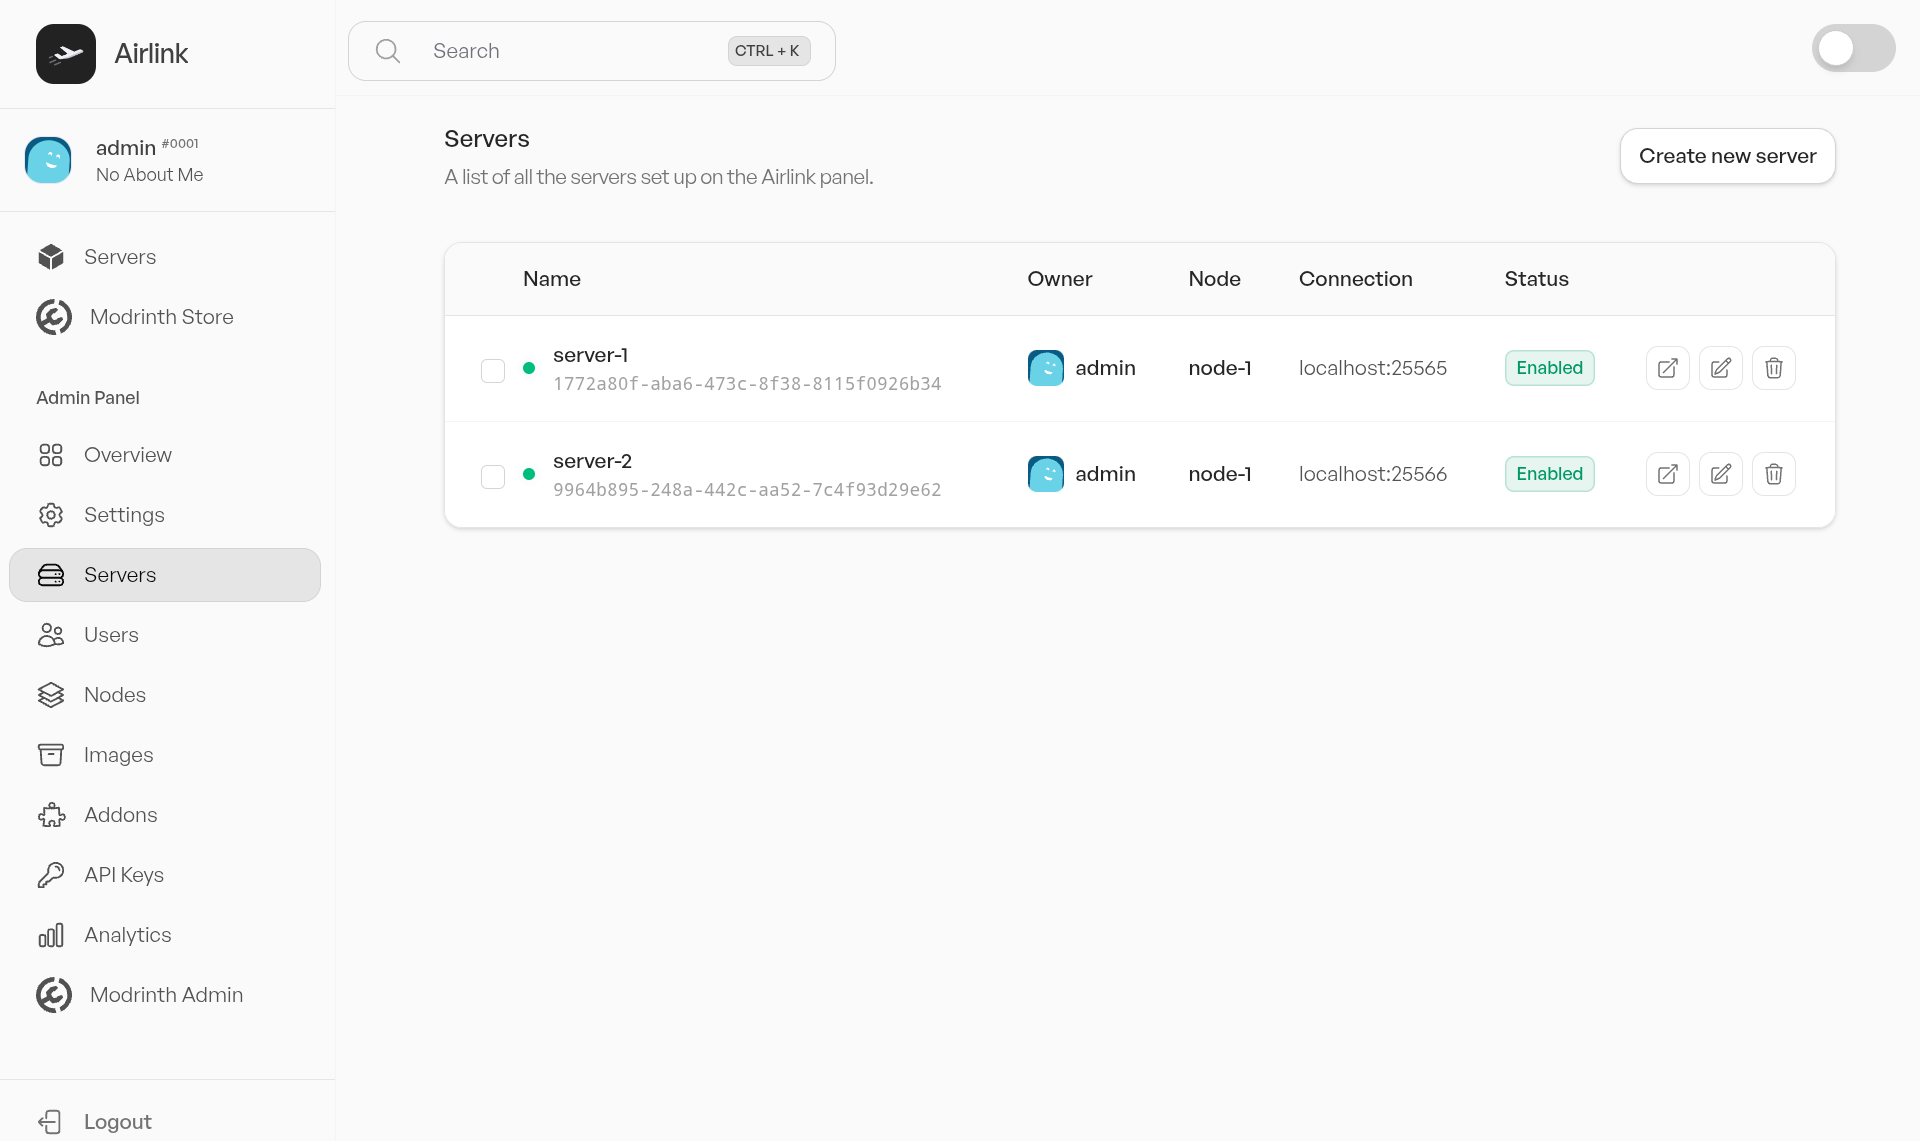The image size is (1920, 1141).
Task: Click the Airlink airplane logo
Action: point(66,54)
